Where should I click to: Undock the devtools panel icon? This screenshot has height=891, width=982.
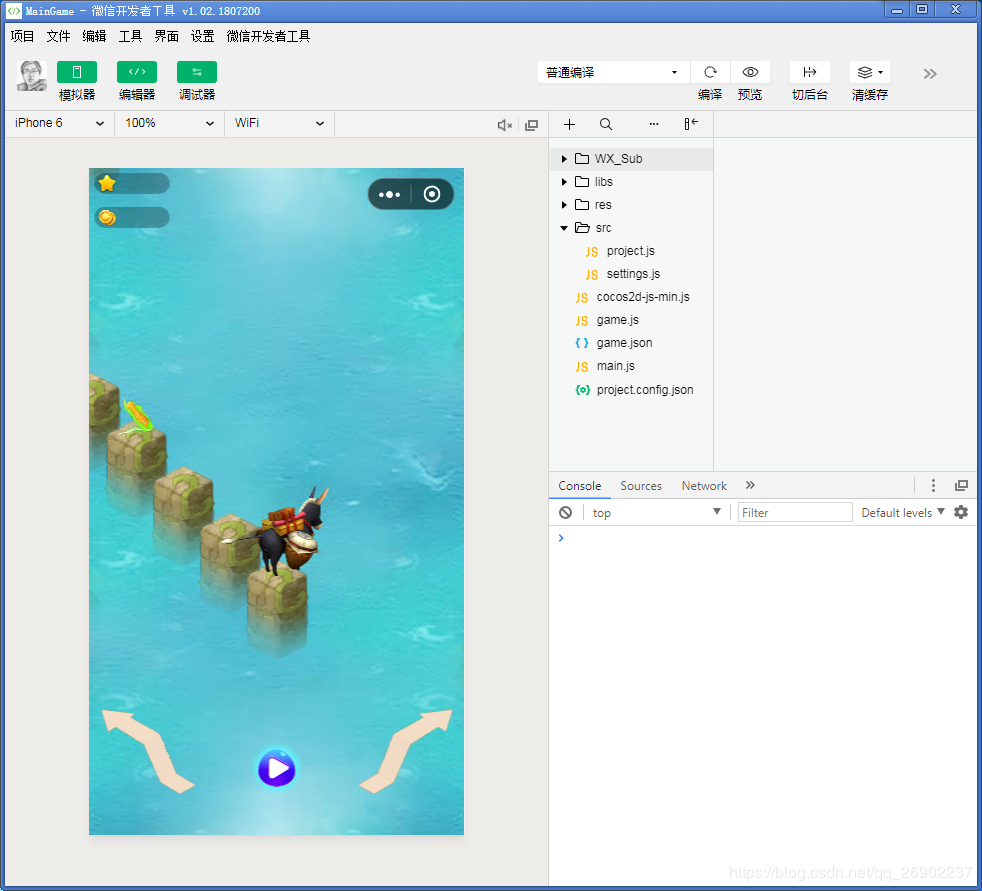tap(961, 485)
